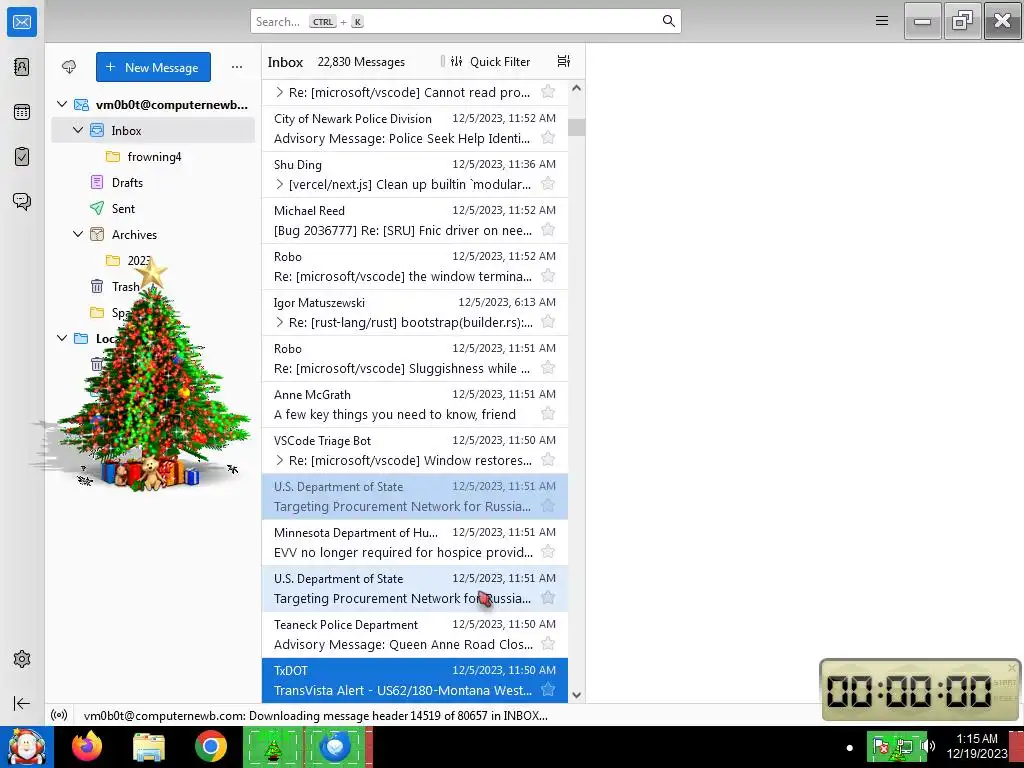Viewport: 1024px width, 768px height.
Task: Open Settings gear icon
Action: [22, 659]
